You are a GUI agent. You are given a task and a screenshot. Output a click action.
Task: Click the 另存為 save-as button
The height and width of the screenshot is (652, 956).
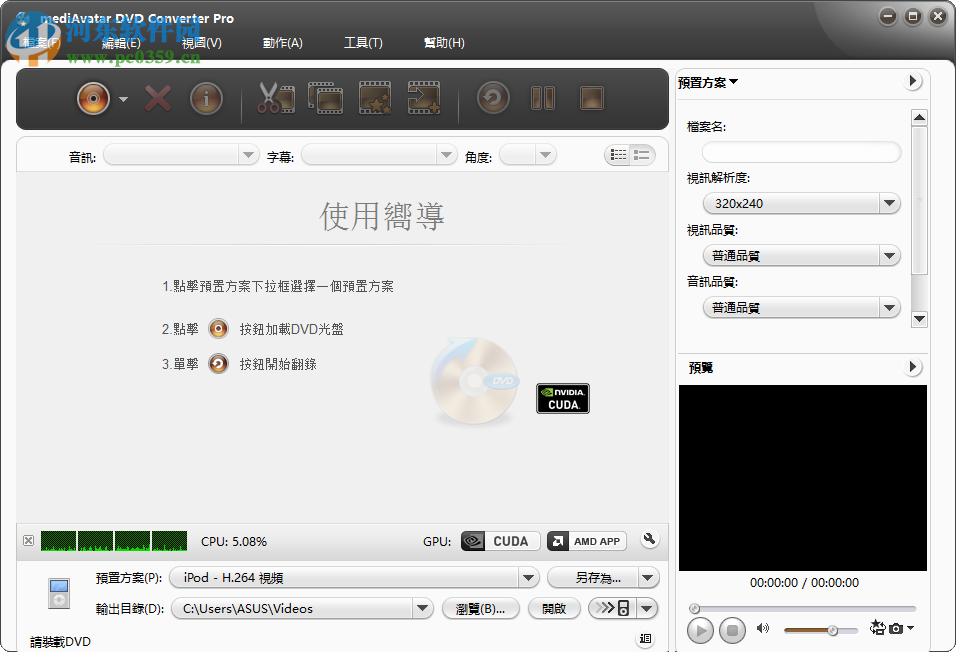click(x=595, y=577)
